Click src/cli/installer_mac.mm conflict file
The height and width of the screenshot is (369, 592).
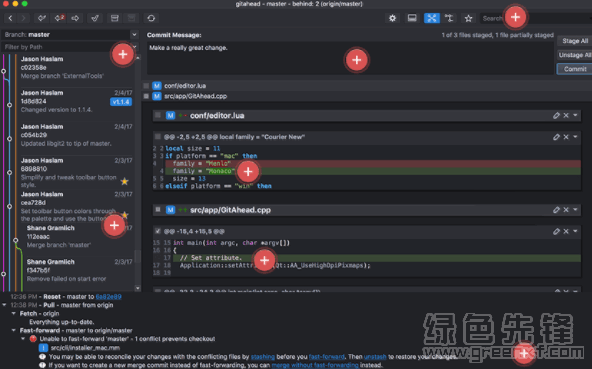[x=85, y=348]
